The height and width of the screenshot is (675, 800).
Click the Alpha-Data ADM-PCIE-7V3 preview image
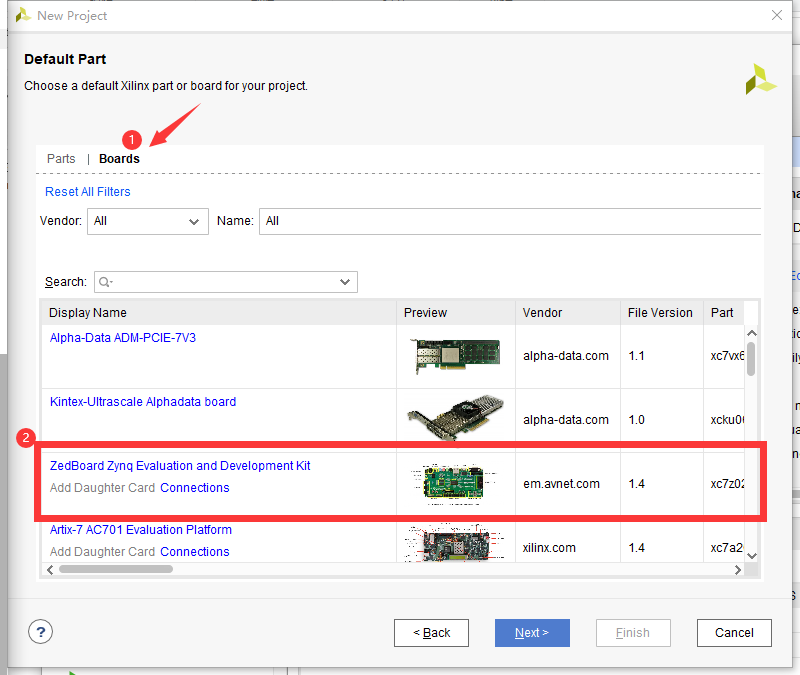pos(456,356)
